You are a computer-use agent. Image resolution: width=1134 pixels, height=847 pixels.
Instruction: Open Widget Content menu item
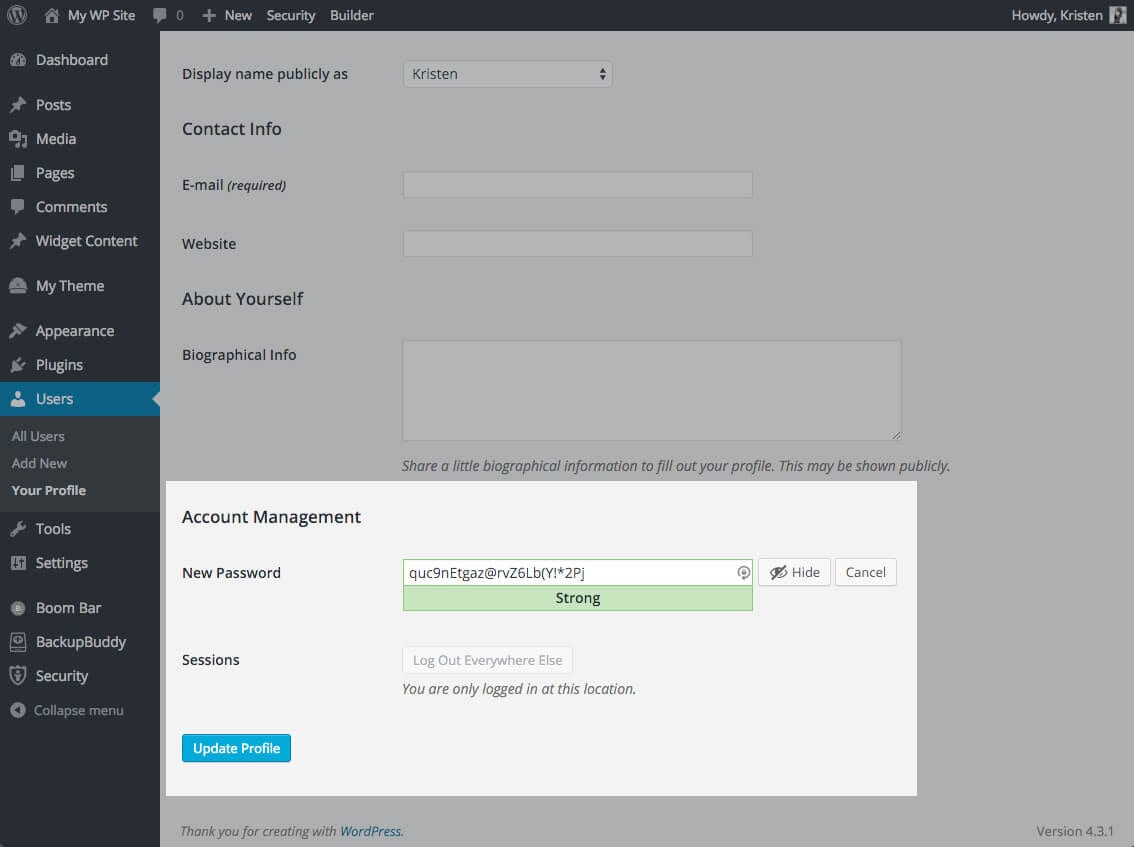[80, 241]
